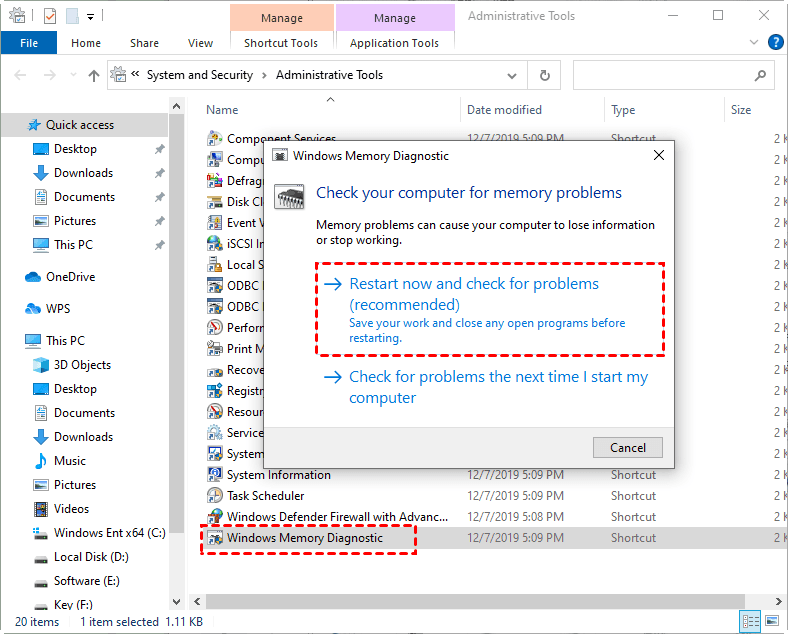Open the Help button
Image resolution: width=788 pixels, height=634 pixels.
click(x=775, y=42)
